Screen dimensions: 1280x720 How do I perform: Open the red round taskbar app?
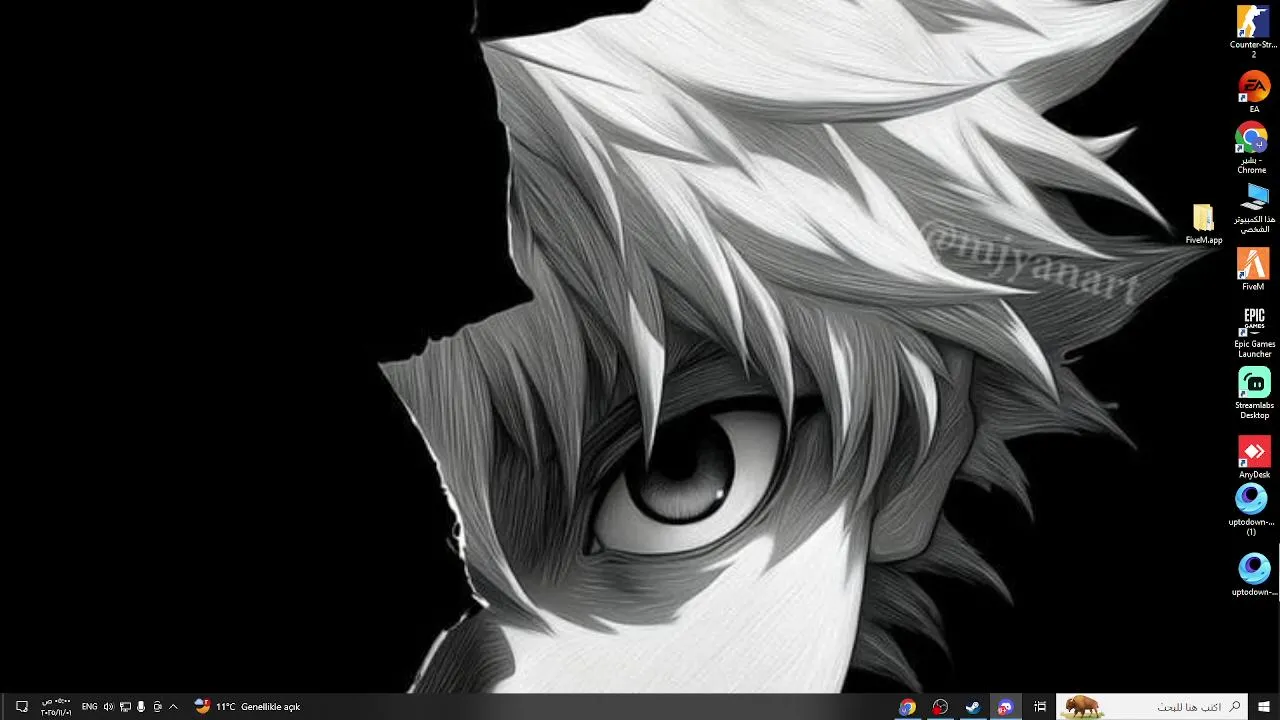(x=940, y=707)
